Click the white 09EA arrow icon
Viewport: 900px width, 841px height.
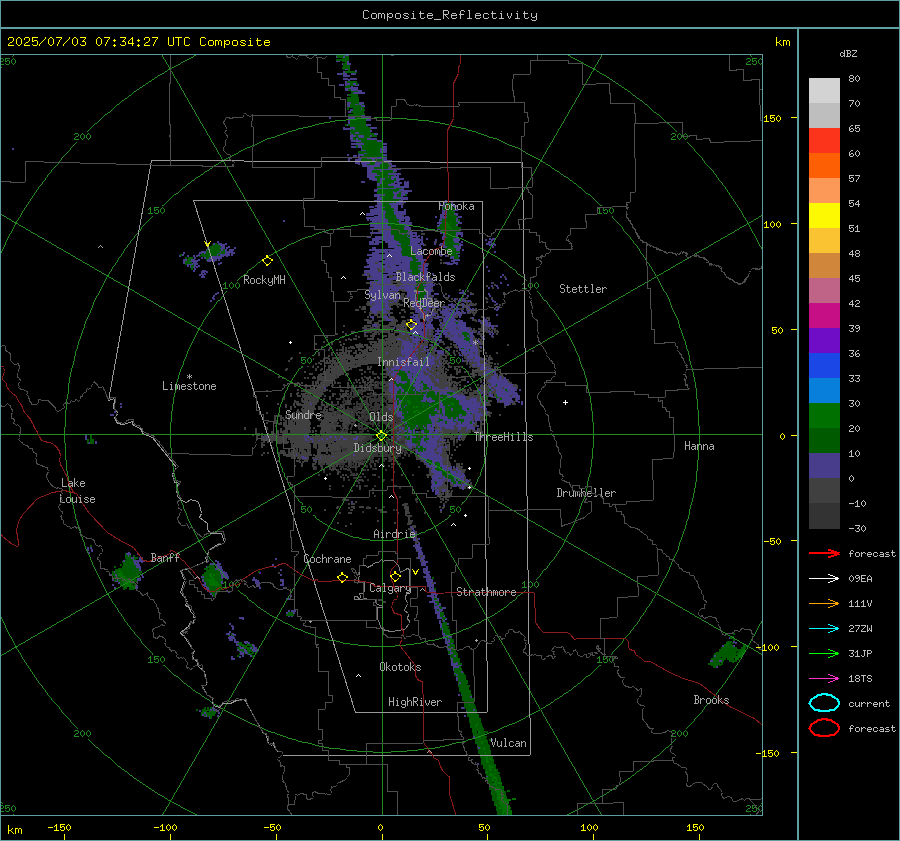point(824,579)
